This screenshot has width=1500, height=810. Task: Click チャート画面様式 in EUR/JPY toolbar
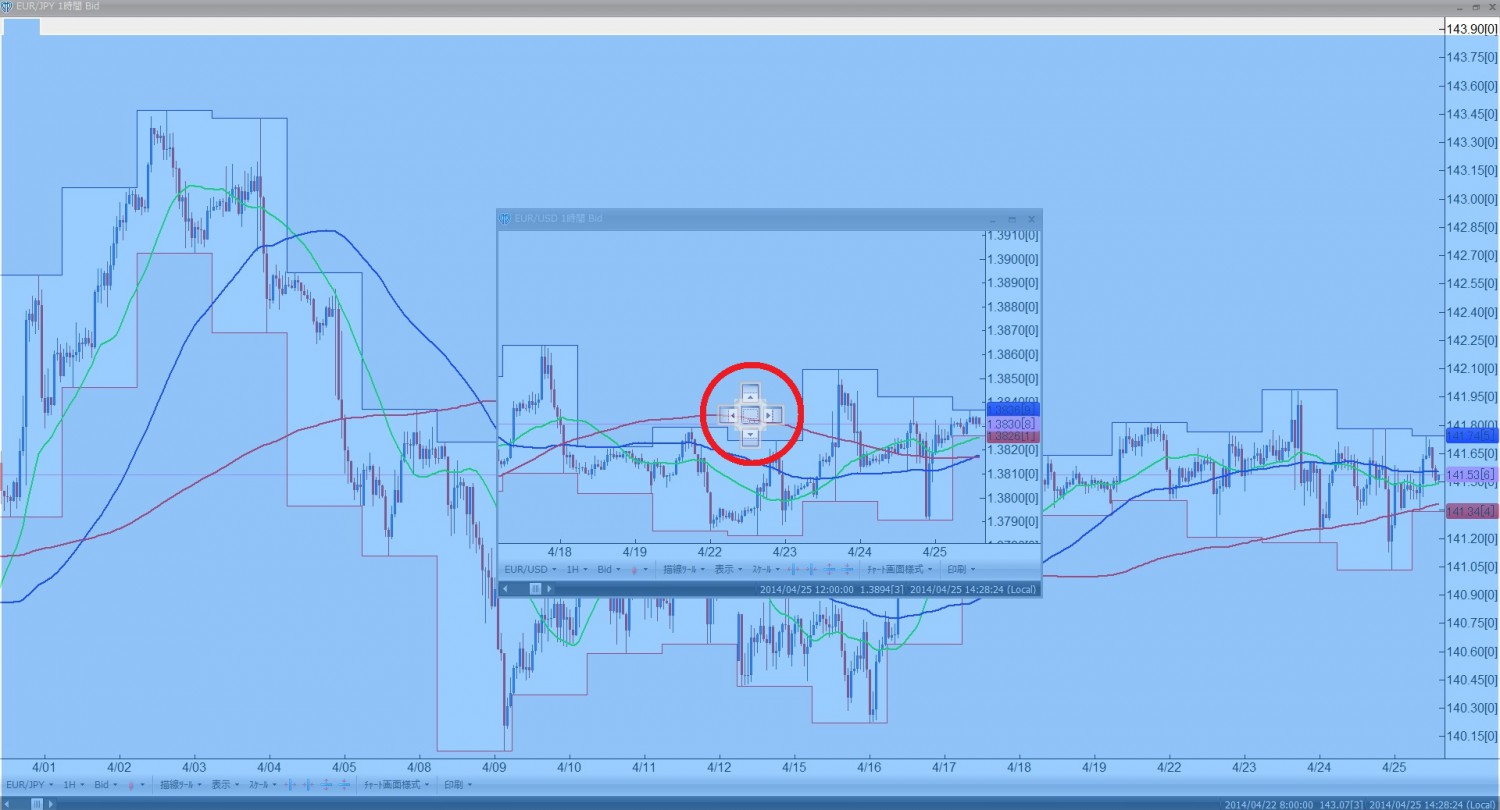(397, 785)
